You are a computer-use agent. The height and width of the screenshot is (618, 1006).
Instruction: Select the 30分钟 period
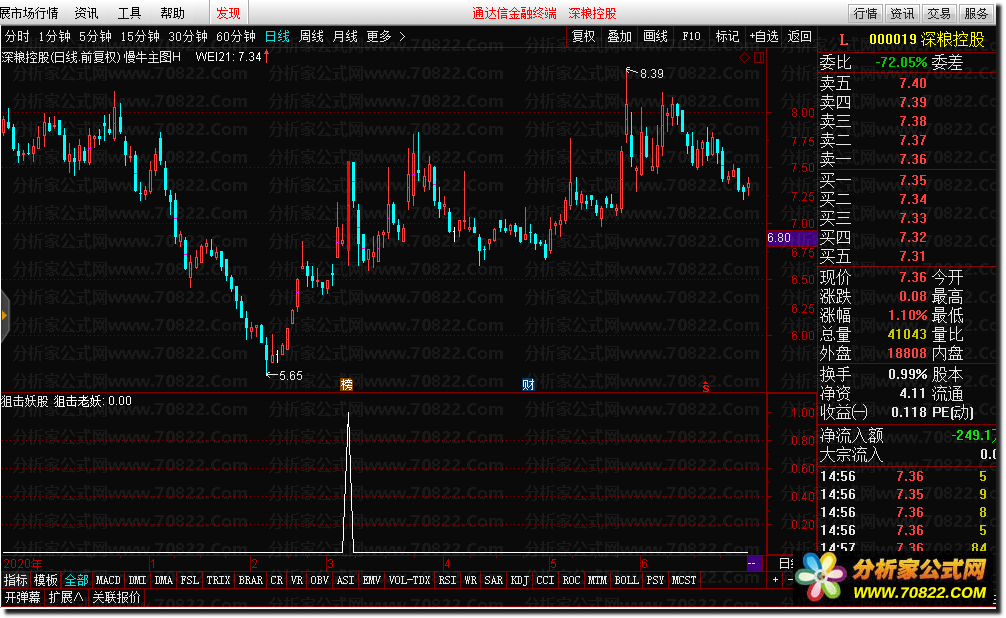click(x=188, y=37)
